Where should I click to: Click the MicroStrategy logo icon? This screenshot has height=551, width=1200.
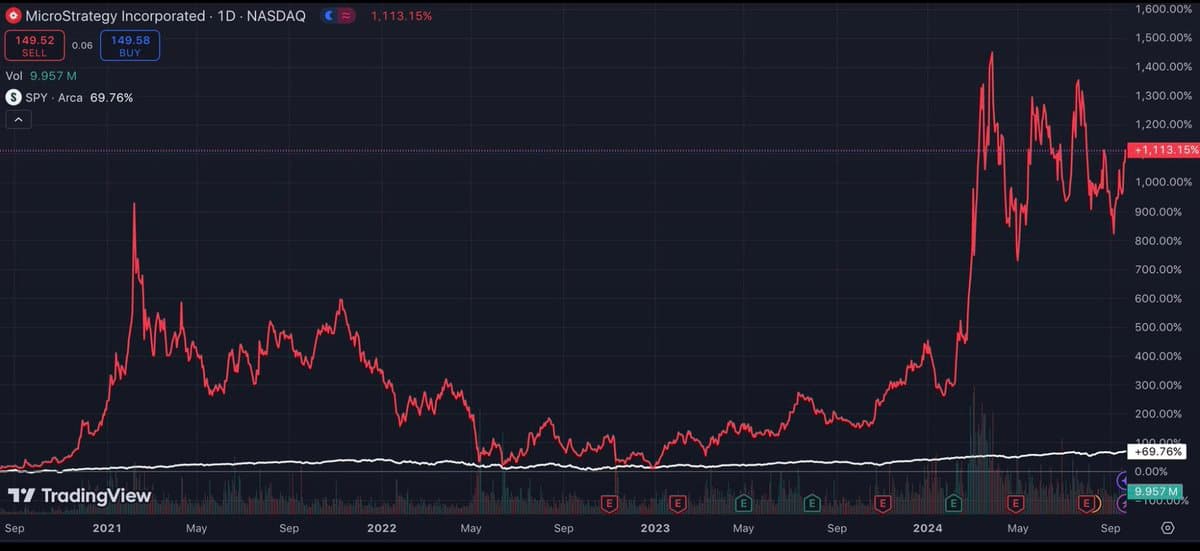14,16
